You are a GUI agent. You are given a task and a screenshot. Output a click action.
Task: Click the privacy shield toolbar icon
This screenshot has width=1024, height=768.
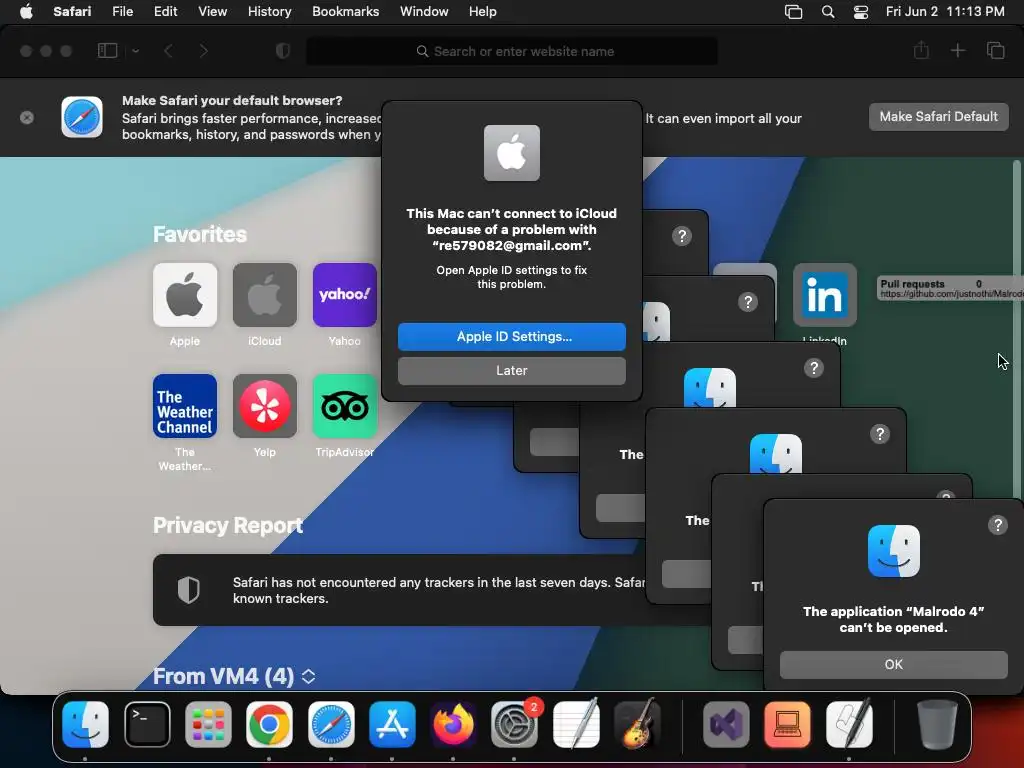pos(283,51)
